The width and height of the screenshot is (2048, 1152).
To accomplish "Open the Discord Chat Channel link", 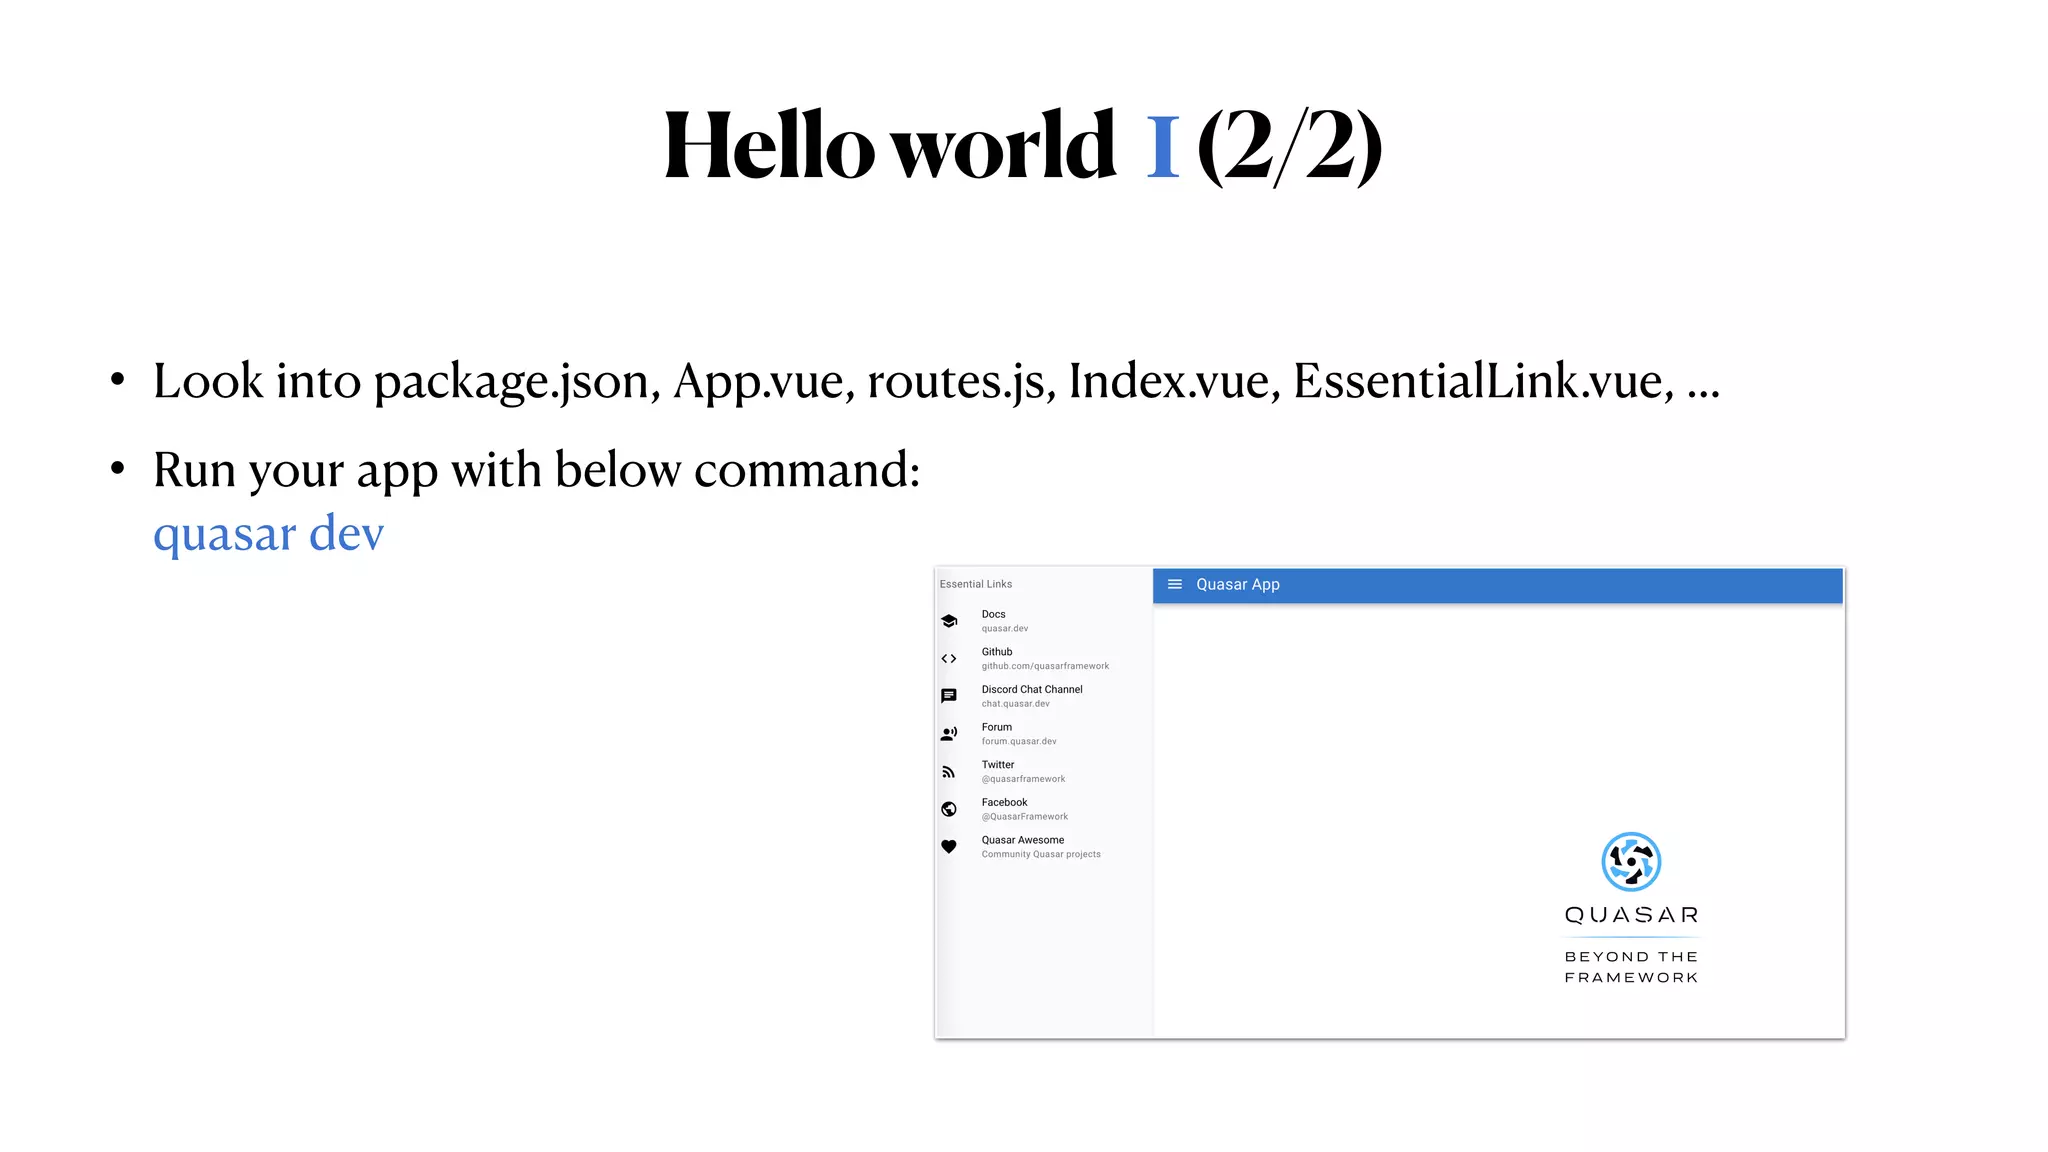I will coord(1032,690).
